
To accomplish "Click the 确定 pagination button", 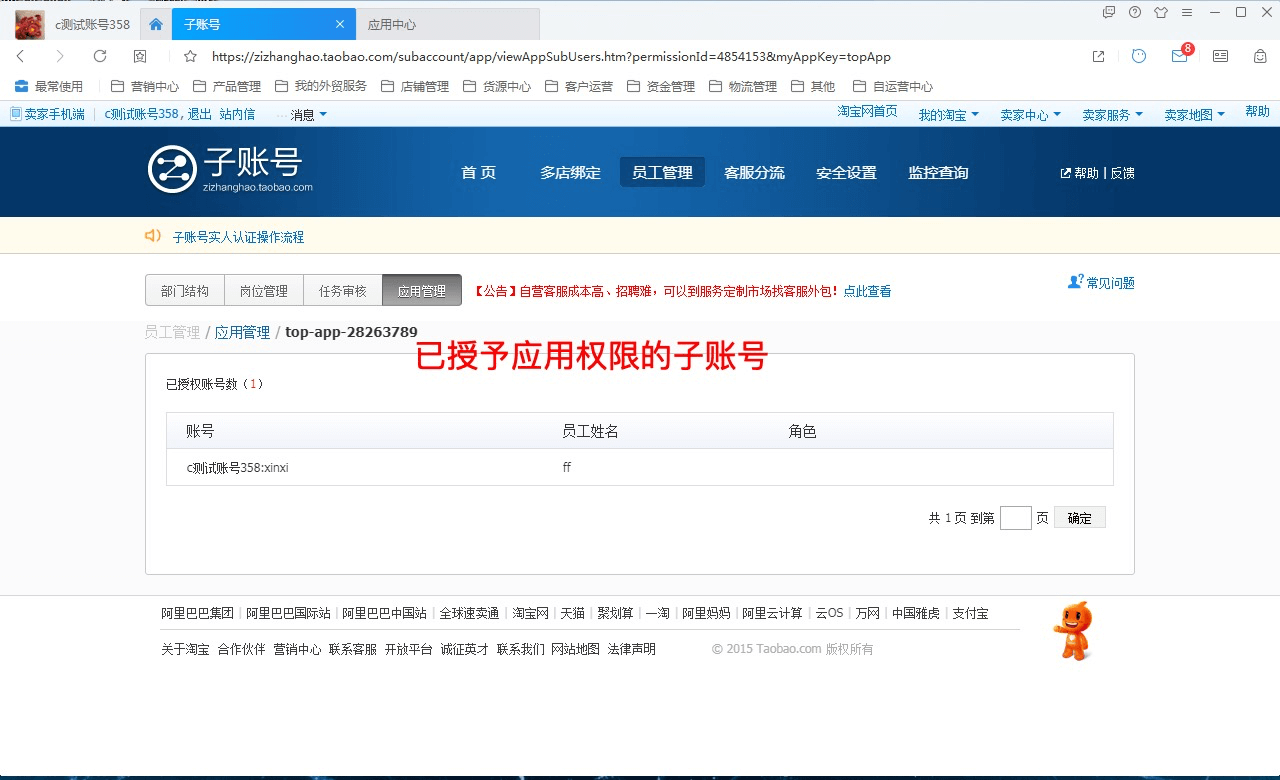I will [x=1080, y=518].
